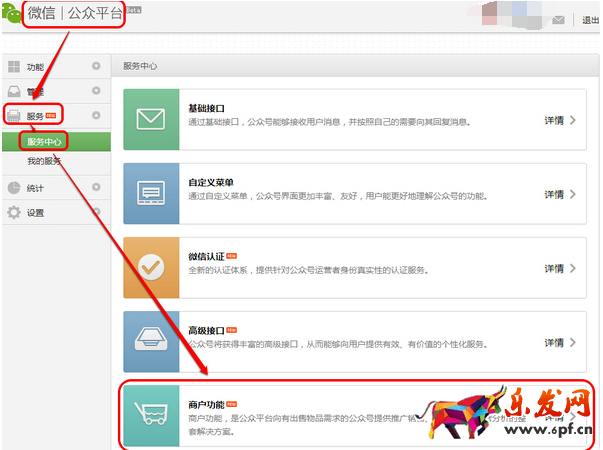
Task: Click the 微信认证 checkmark tile icon
Action: point(151,267)
